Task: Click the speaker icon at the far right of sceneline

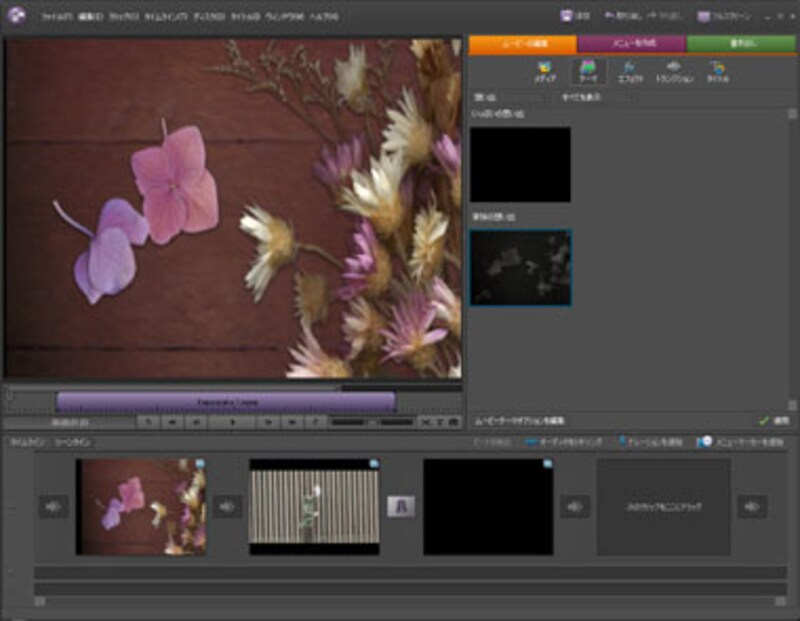Action: tap(752, 507)
